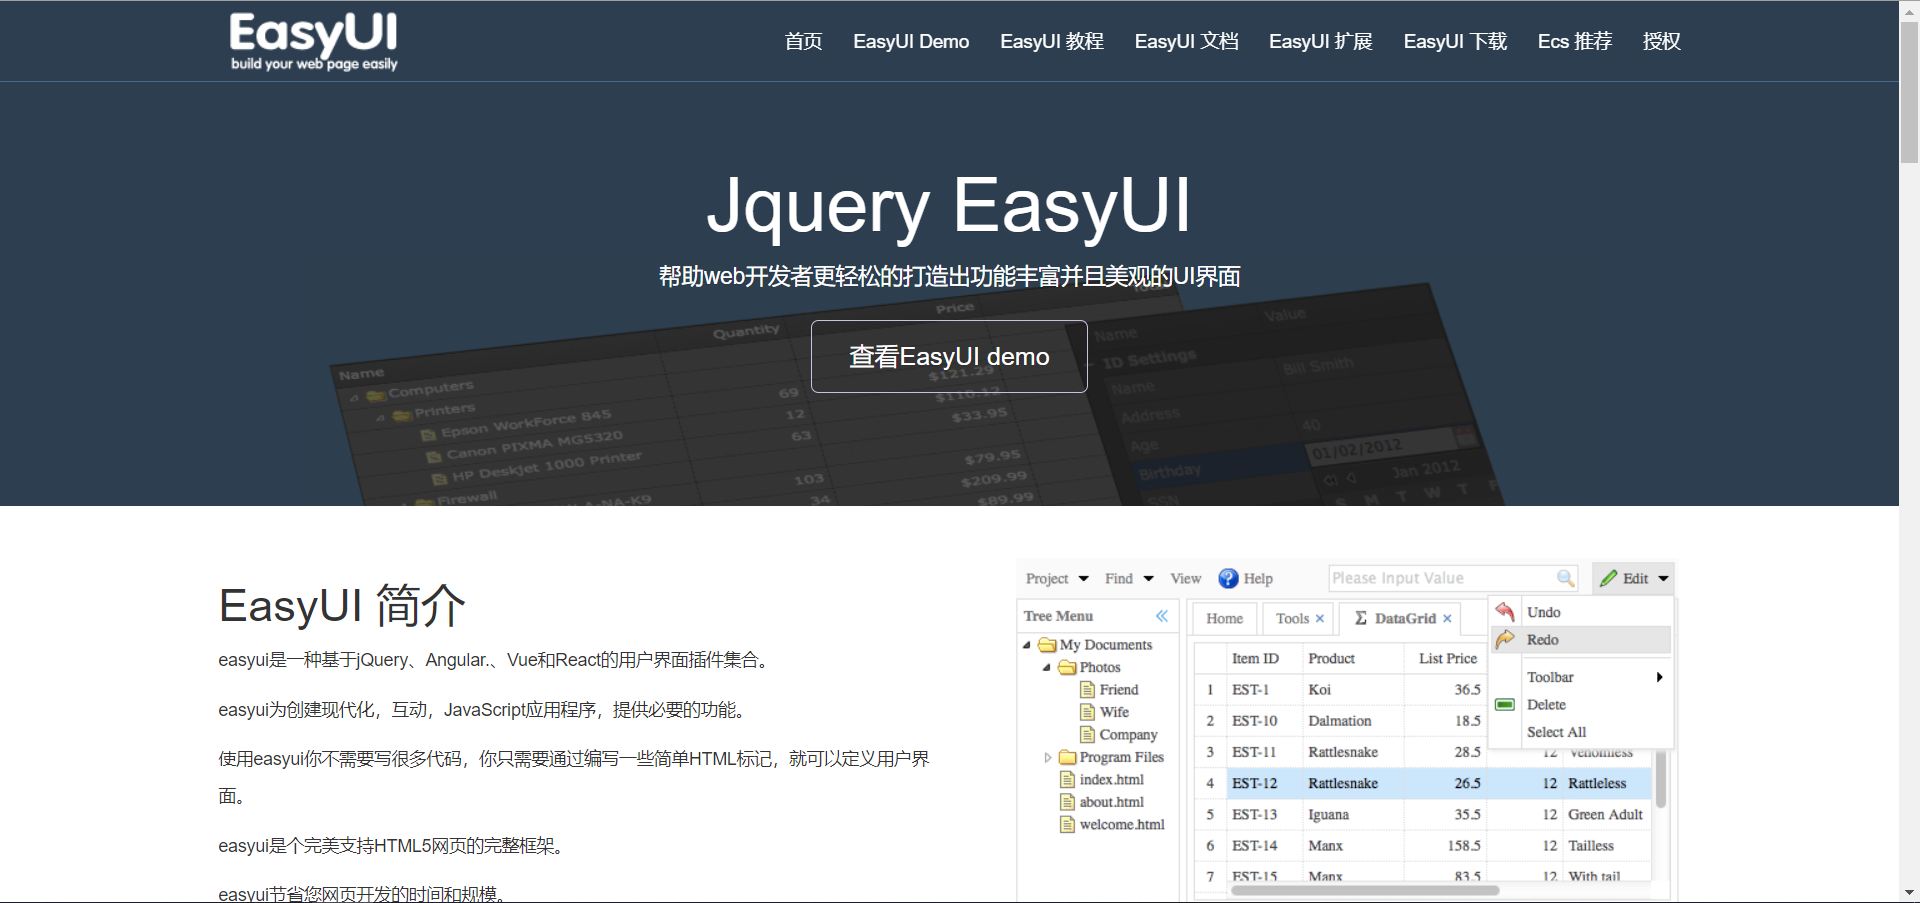Select the welcome.html tree item
Image resolution: width=1920 pixels, height=903 pixels.
(1122, 825)
